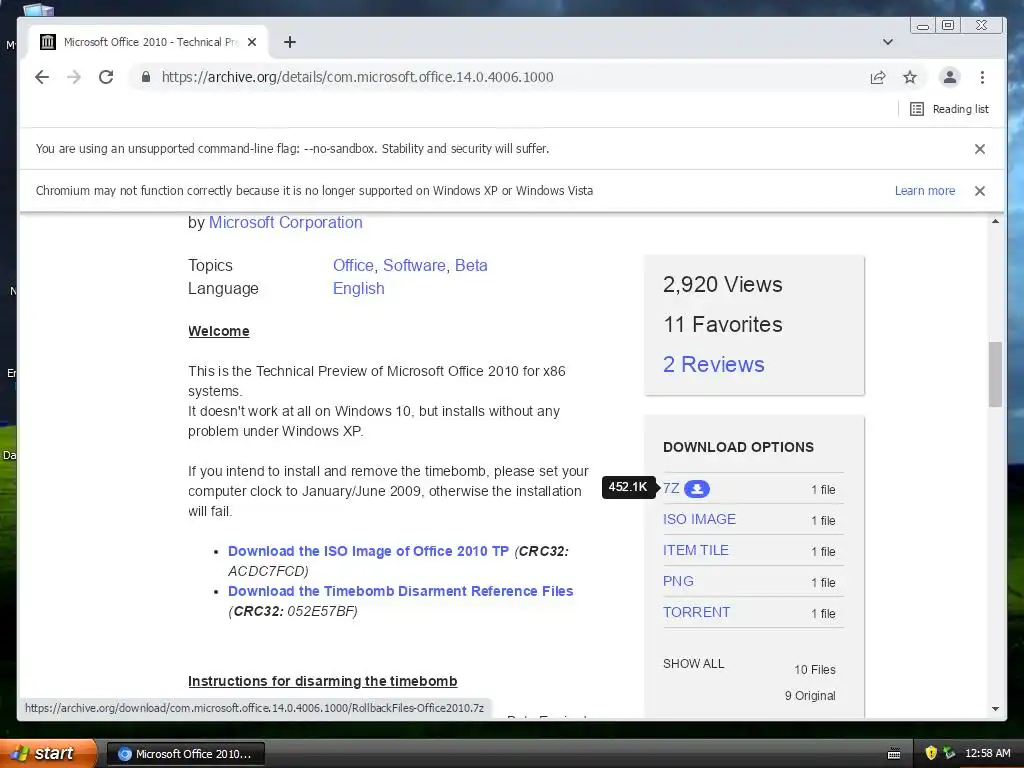The width and height of the screenshot is (1024, 768).
Task: Click Download the ISO Image of Office 2010 TP
Action: coord(368,551)
